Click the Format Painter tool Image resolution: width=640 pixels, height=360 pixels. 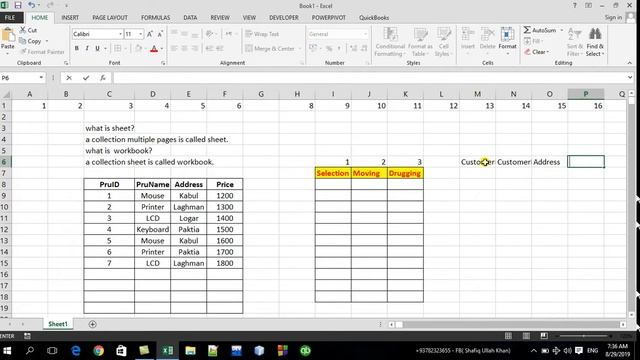point(42,52)
